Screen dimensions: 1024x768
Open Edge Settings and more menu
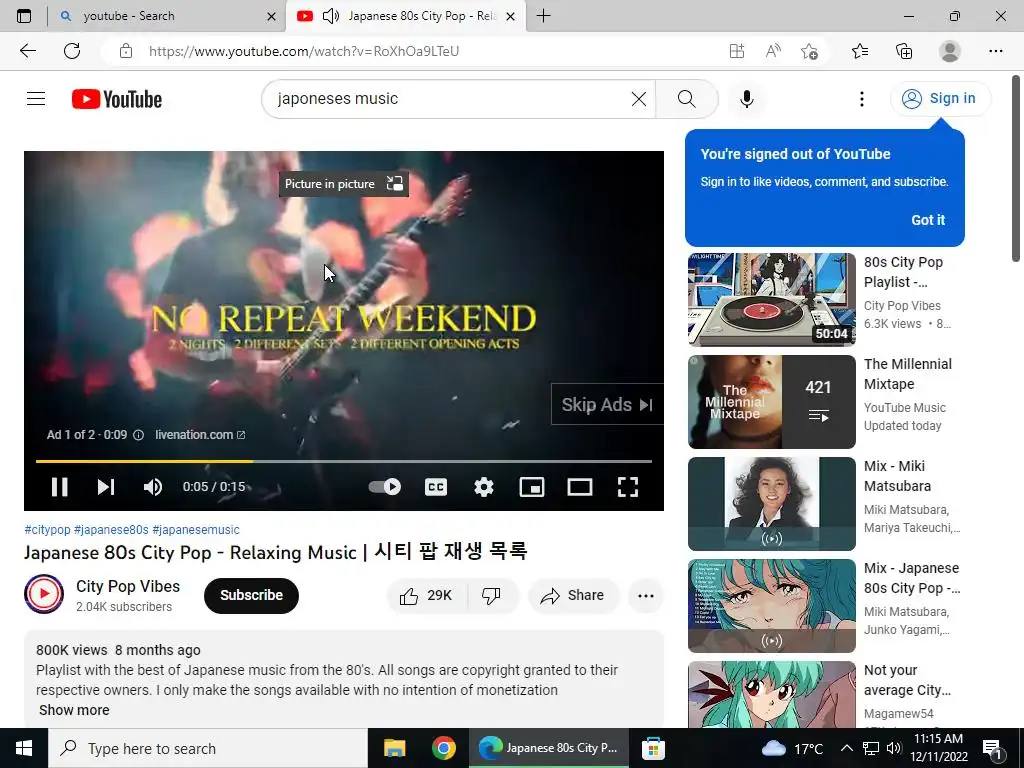(x=995, y=51)
